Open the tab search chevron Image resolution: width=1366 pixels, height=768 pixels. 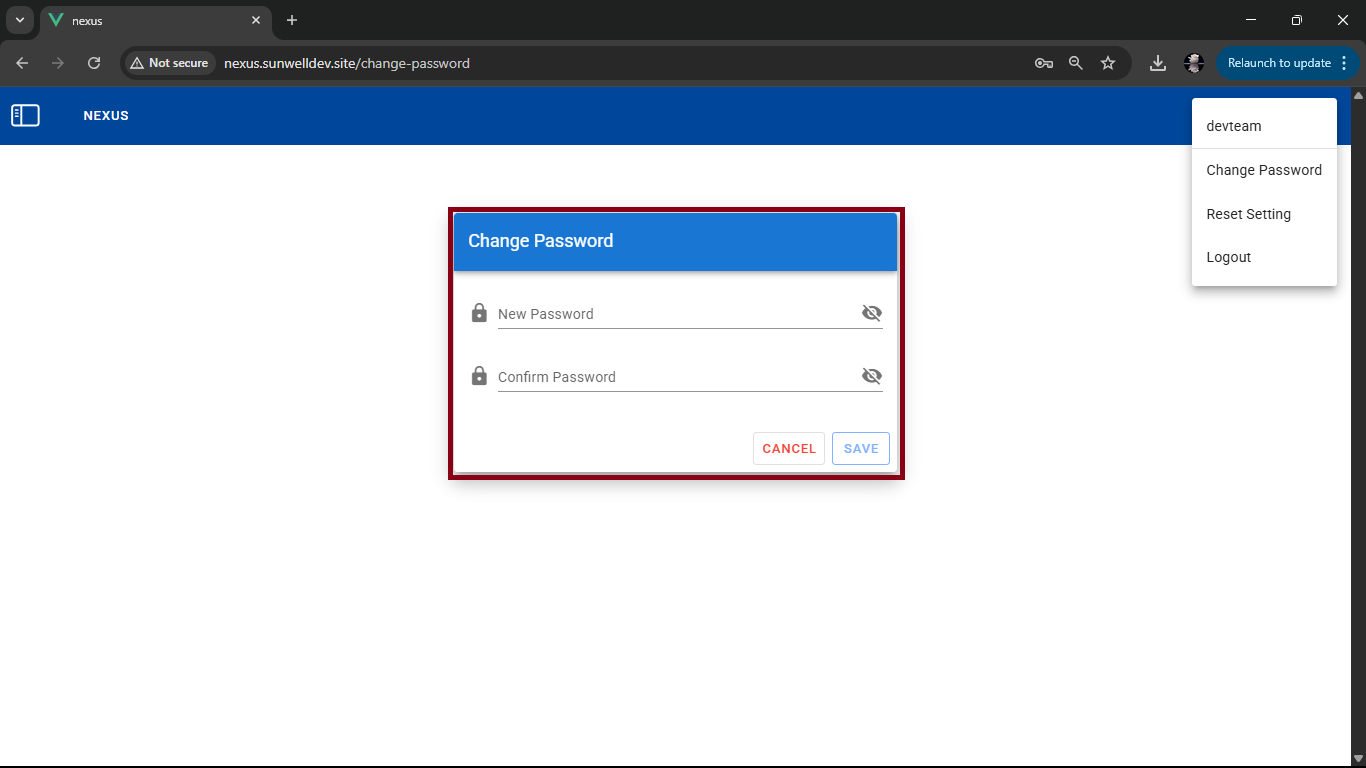19,19
